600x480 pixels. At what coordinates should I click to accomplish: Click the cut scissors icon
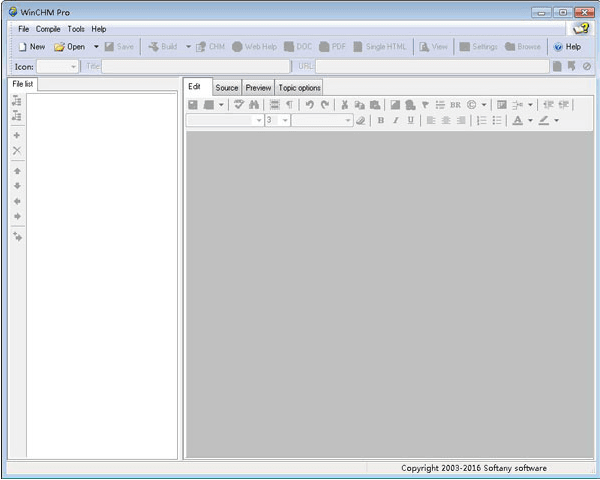pos(344,104)
